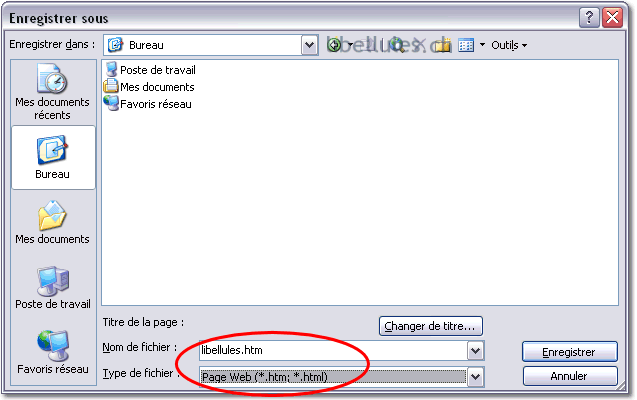Open Mes documents in the places sidebar

click(52, 223)
